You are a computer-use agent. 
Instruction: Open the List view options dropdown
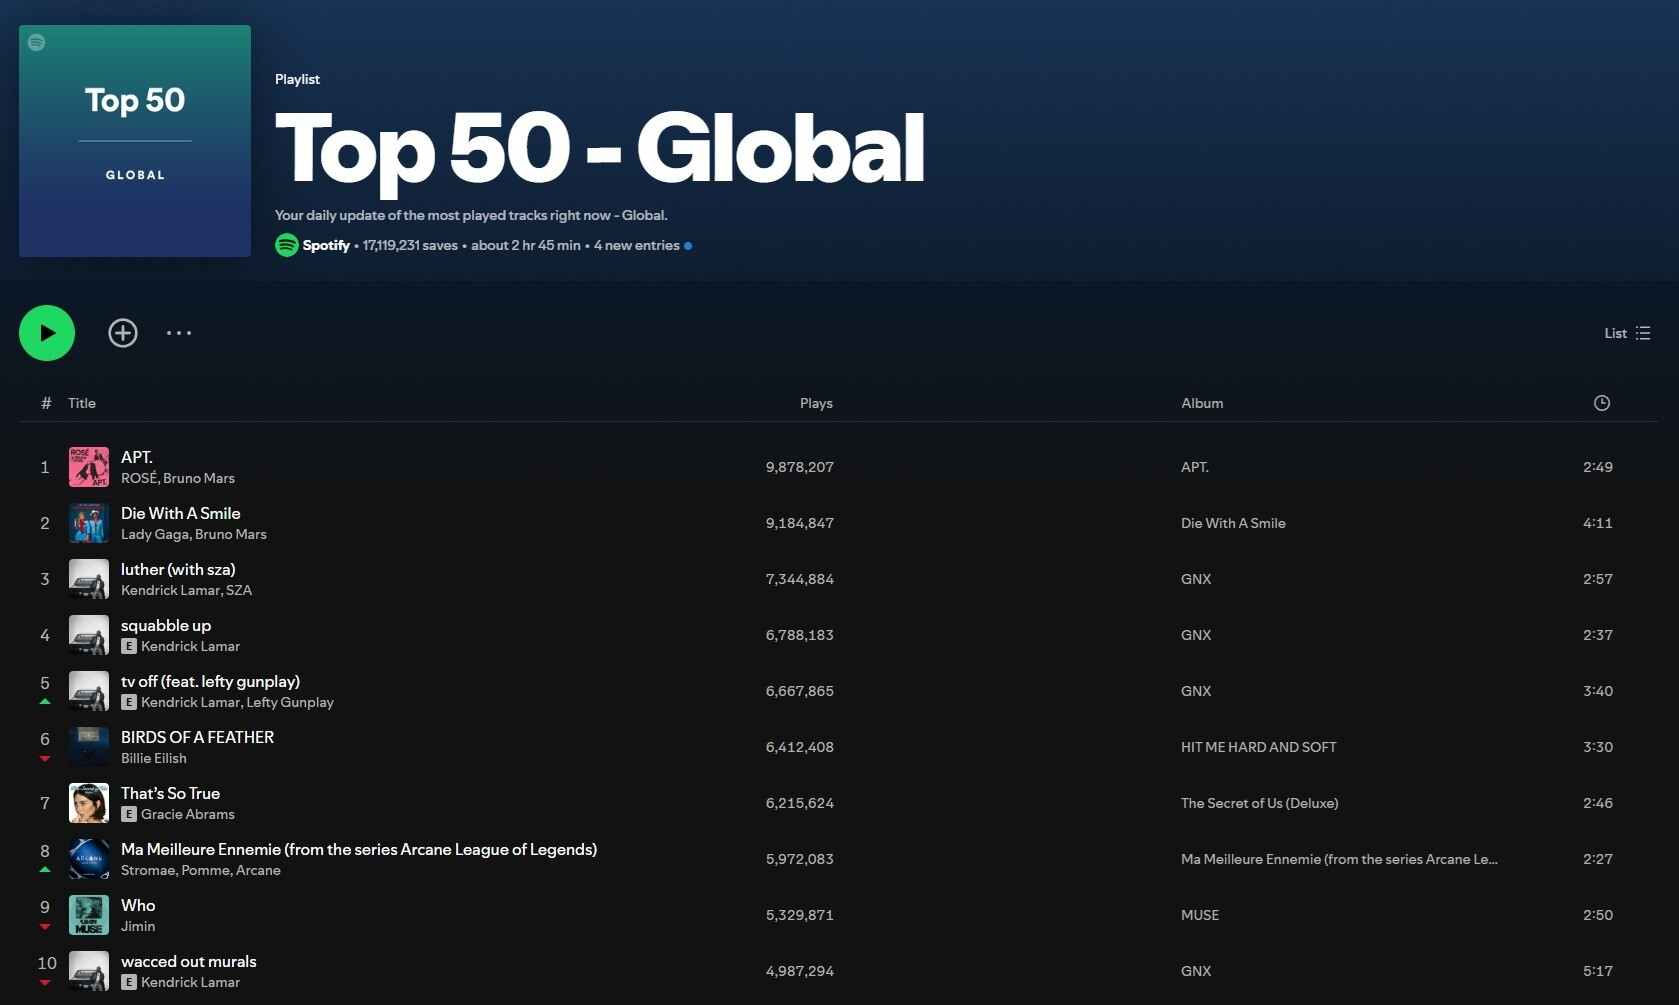[x=1627, y=333]
